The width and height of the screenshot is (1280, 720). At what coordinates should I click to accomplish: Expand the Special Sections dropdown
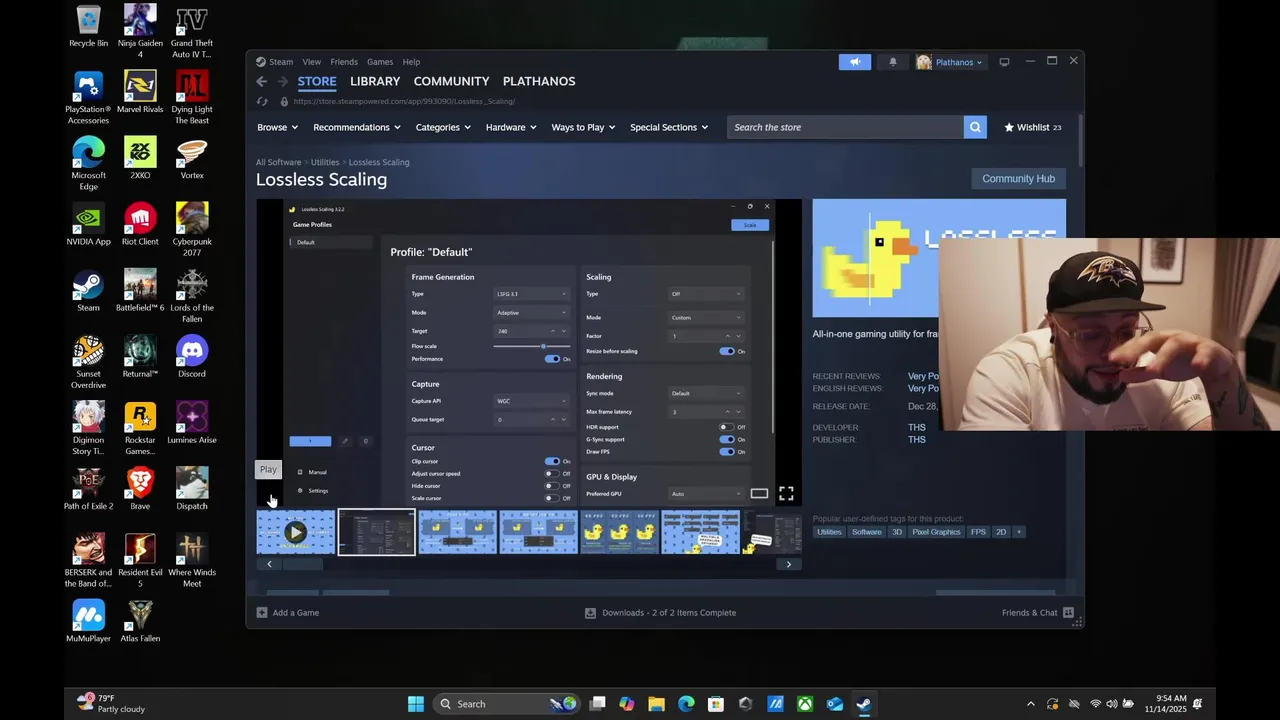(x=669, y=127)
